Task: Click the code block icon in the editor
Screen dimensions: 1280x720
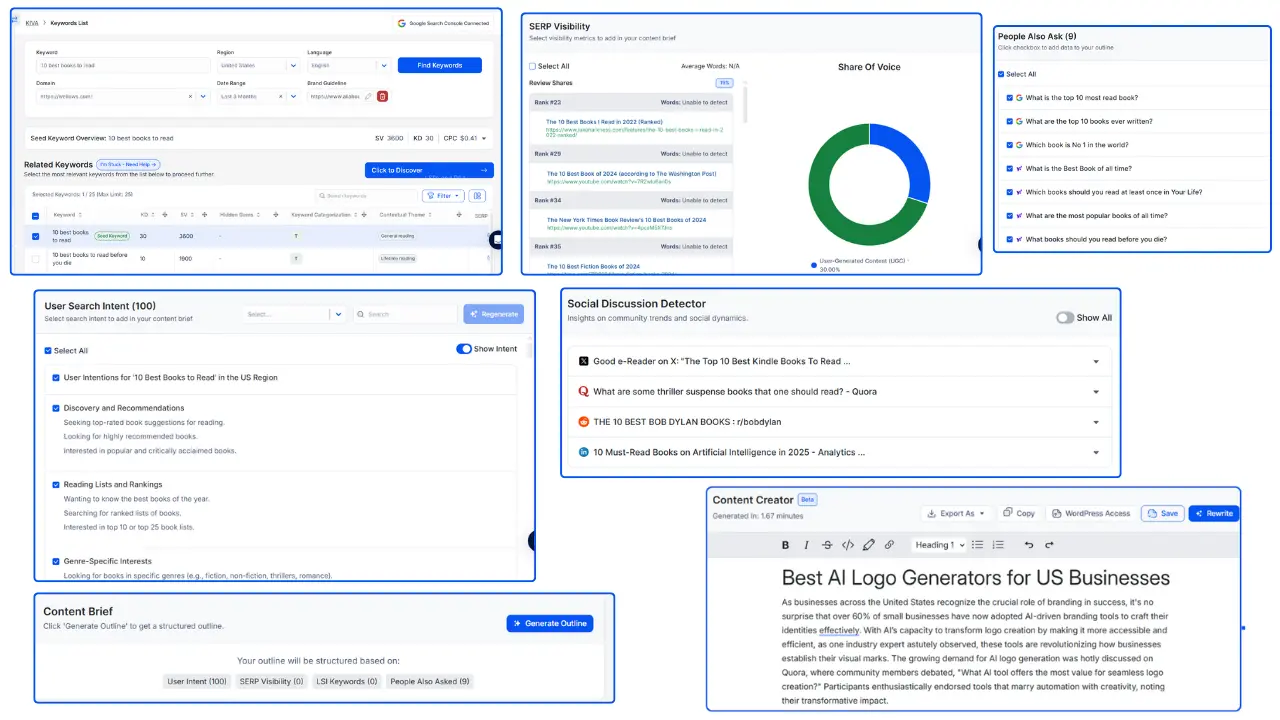Action: pos(848,544)
